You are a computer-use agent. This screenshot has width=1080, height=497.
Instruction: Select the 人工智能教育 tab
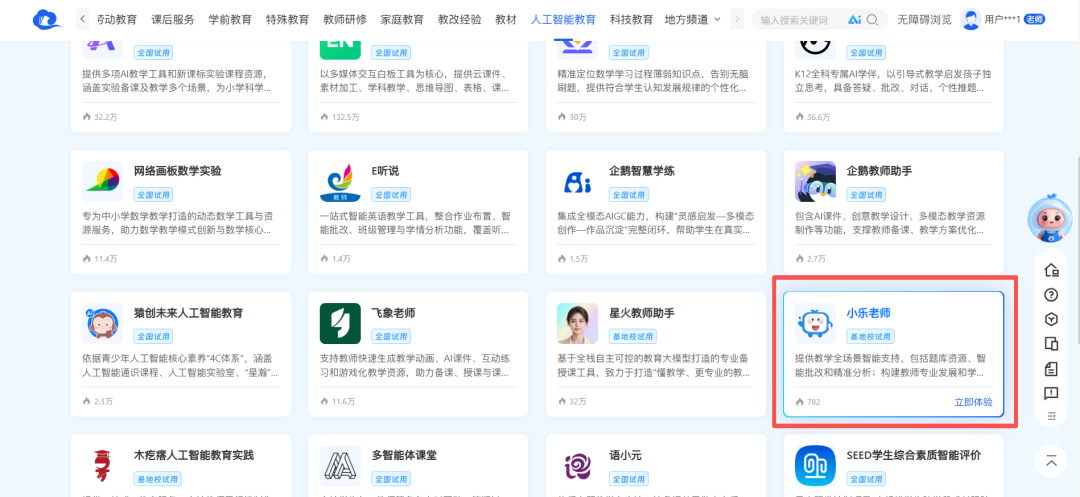point(563,19)
